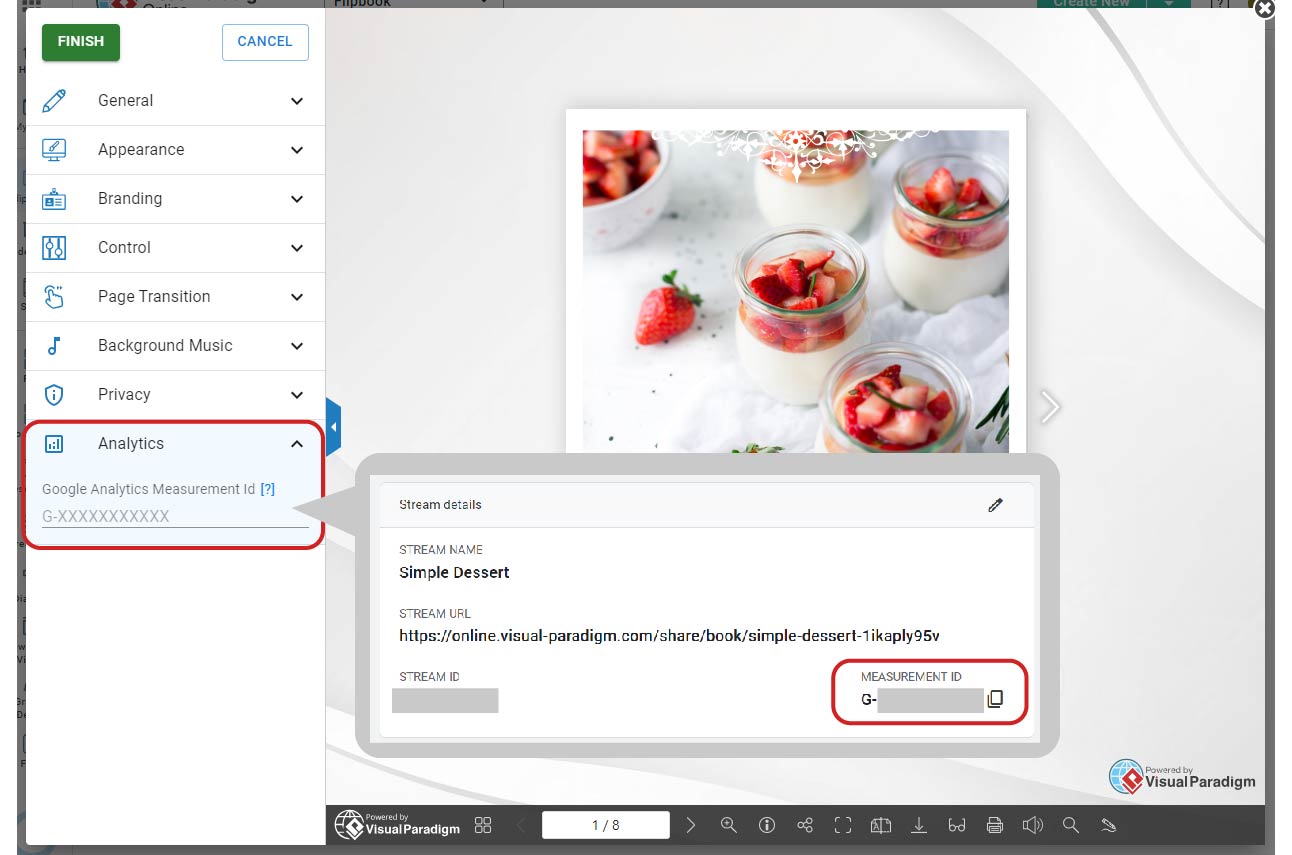Click the search icon in bottom toolbar

(1070, 825)
